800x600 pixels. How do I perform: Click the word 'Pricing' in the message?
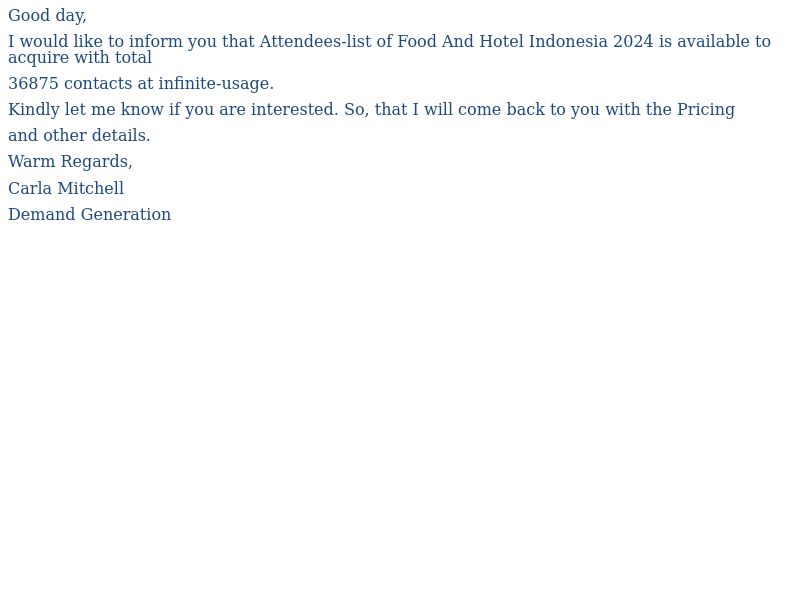706,110
